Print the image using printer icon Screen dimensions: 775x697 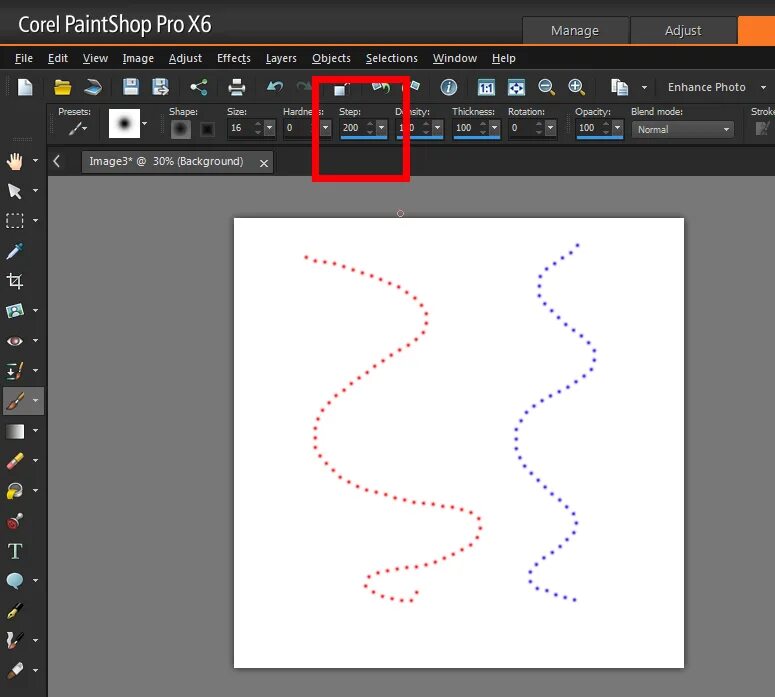coord(236,87)
